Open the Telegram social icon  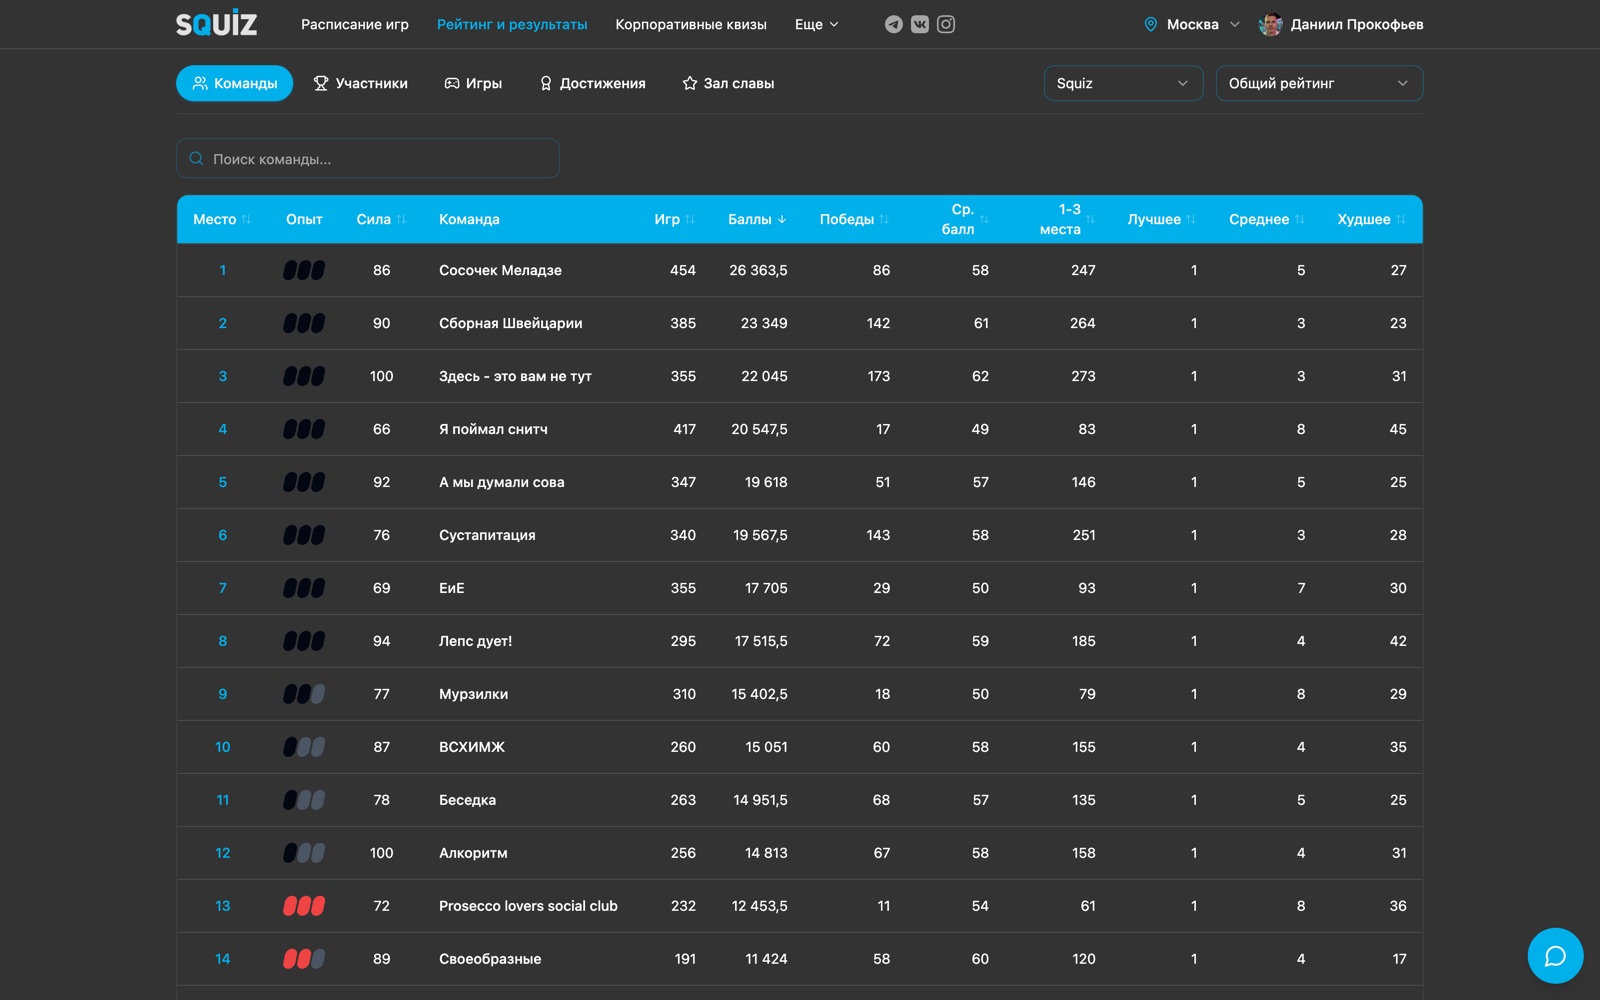[x=894, y=24]
